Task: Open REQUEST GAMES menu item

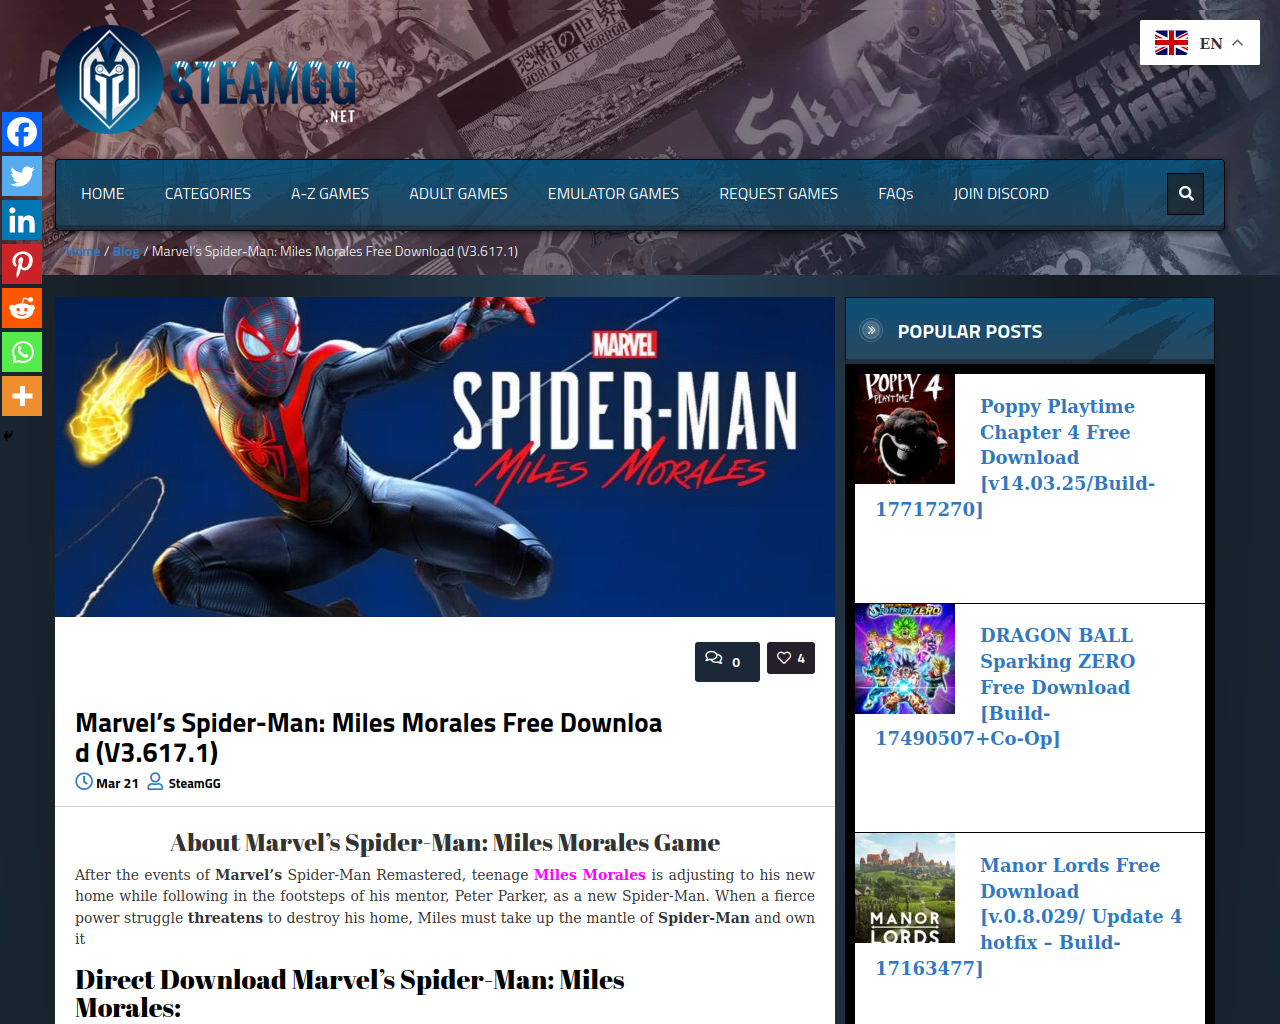Action: click(x=779, y=194)
